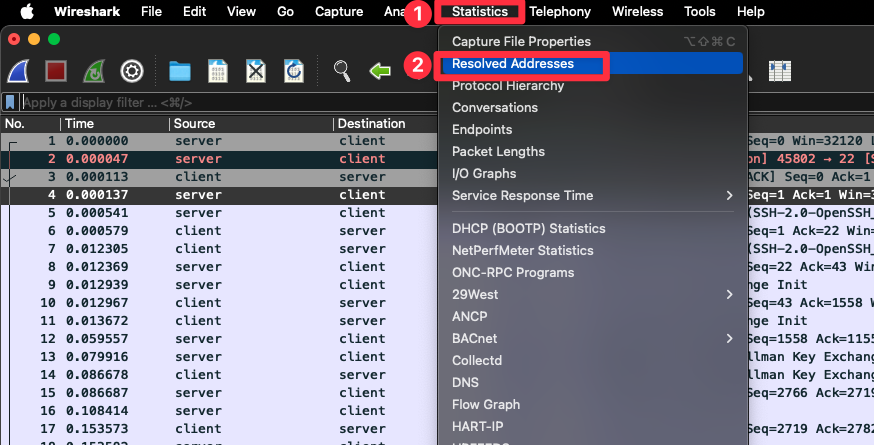Restart the current capture with green fin icon
This screenshot has width=874, height=445.
click(x=94, y=71)
